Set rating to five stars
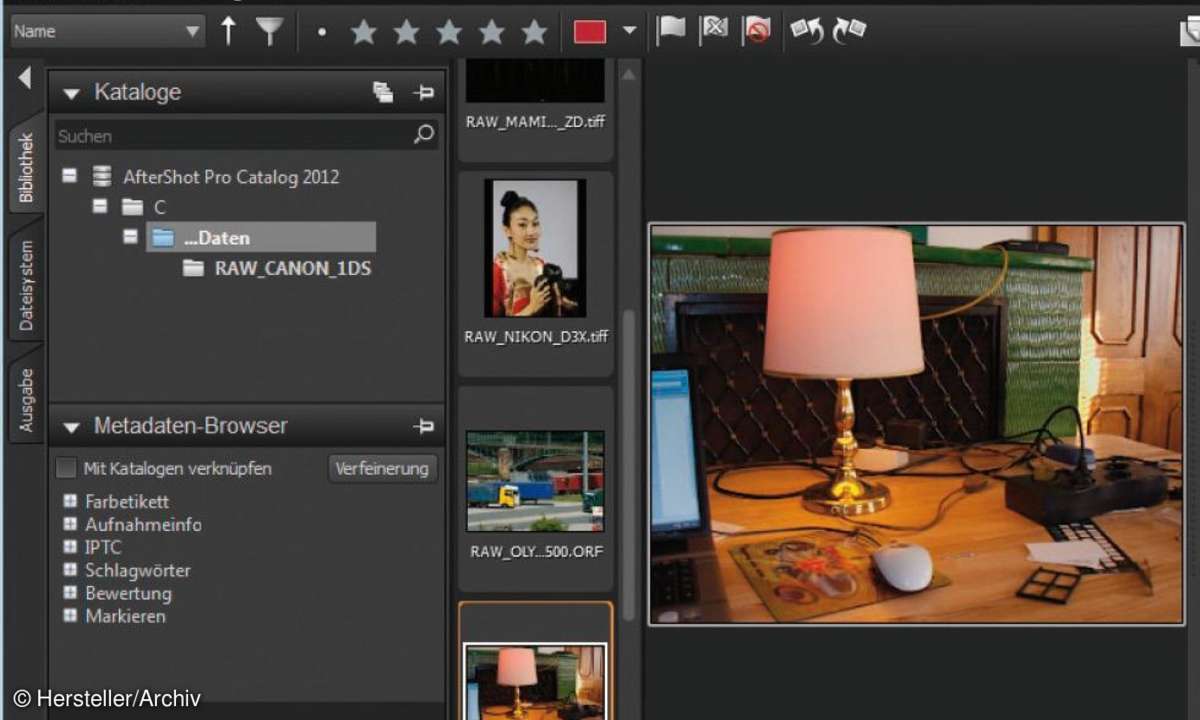Screen dimensions: 1200x720 [x=535, y=32]
